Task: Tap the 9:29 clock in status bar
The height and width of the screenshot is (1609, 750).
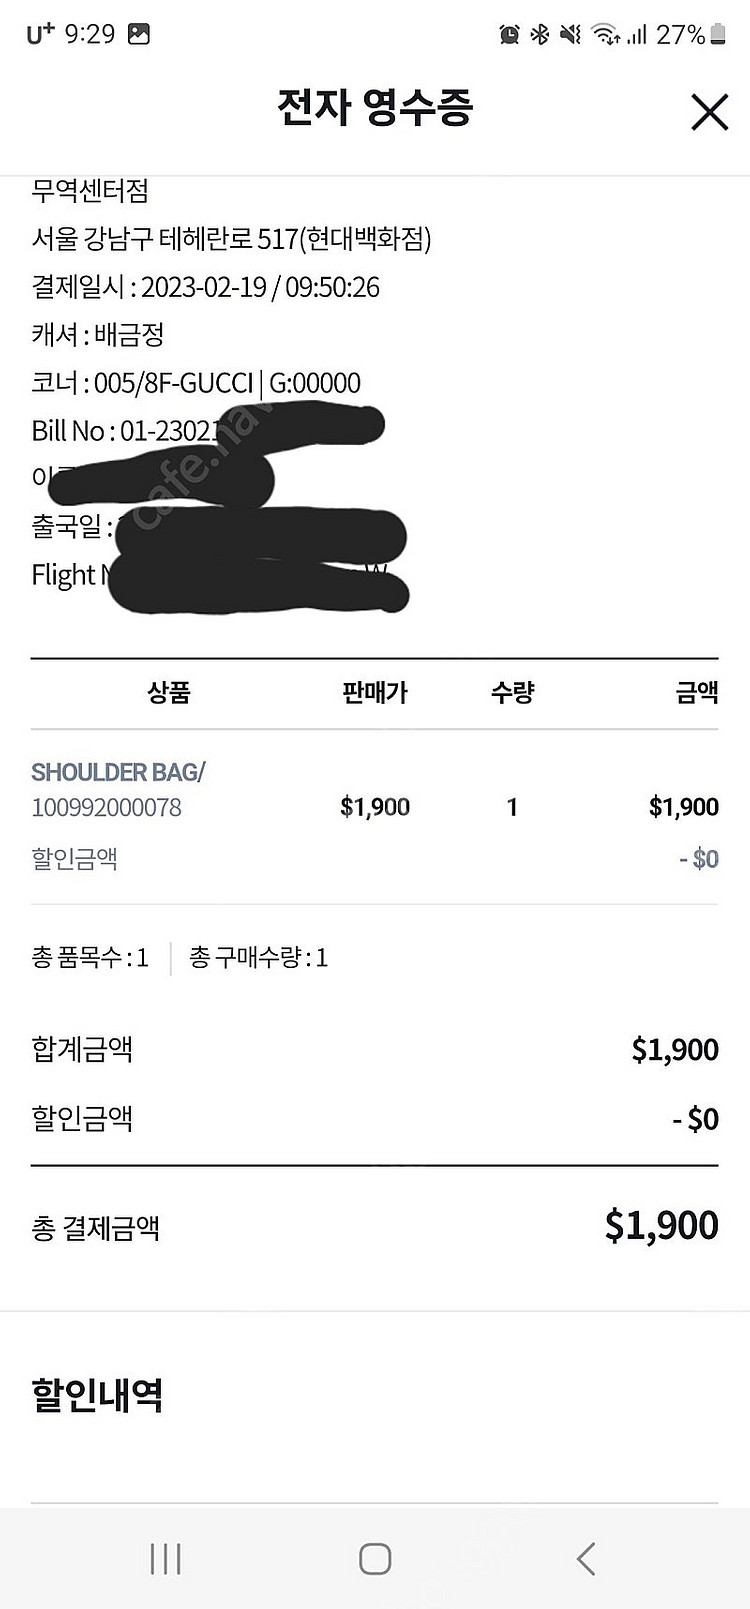Action: [89, 34]
